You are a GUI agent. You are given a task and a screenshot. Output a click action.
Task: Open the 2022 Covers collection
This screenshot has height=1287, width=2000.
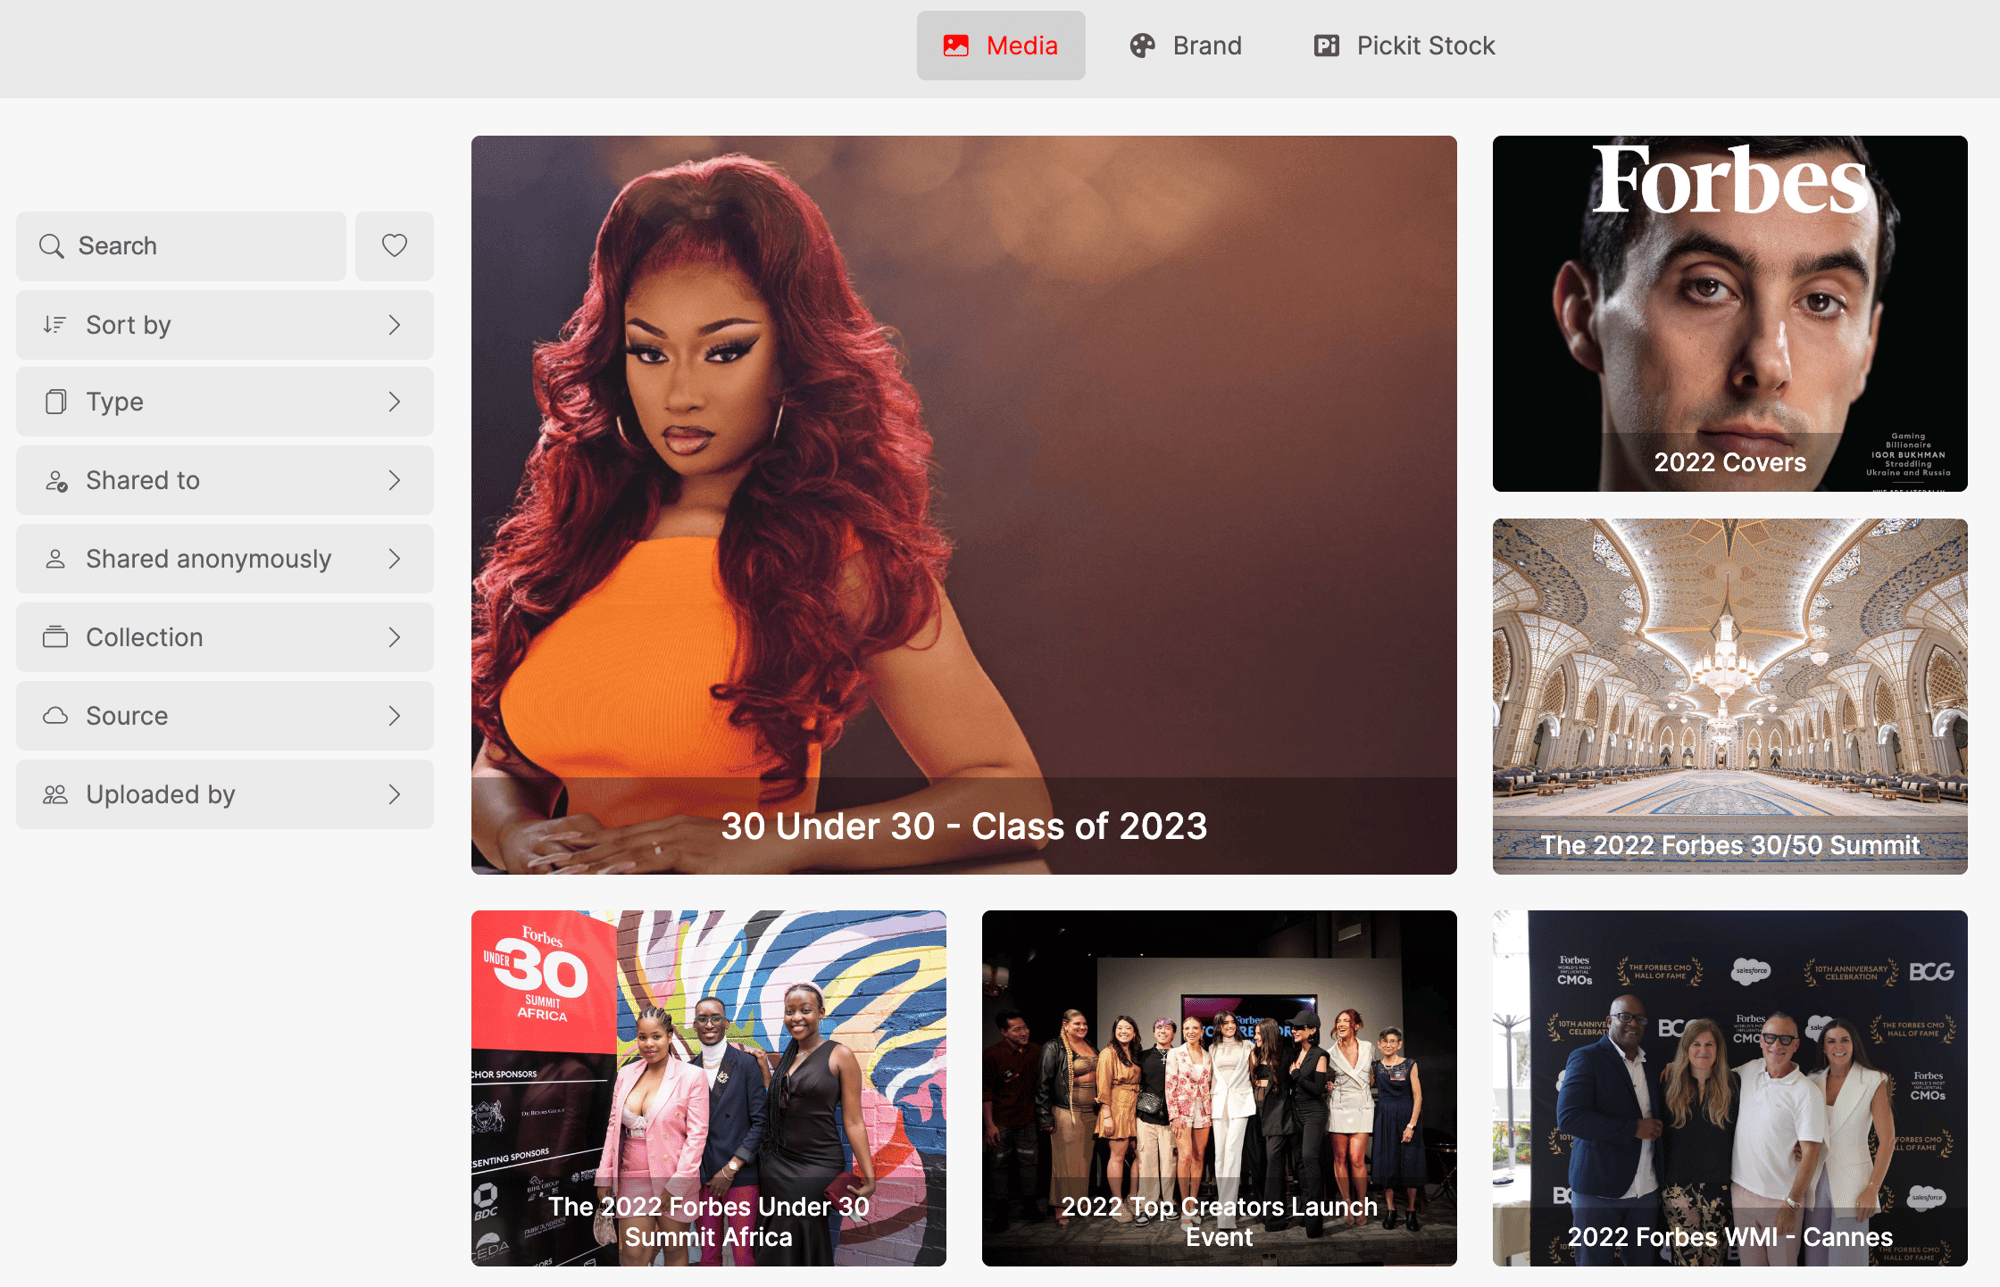click(x=1730, y=314)
